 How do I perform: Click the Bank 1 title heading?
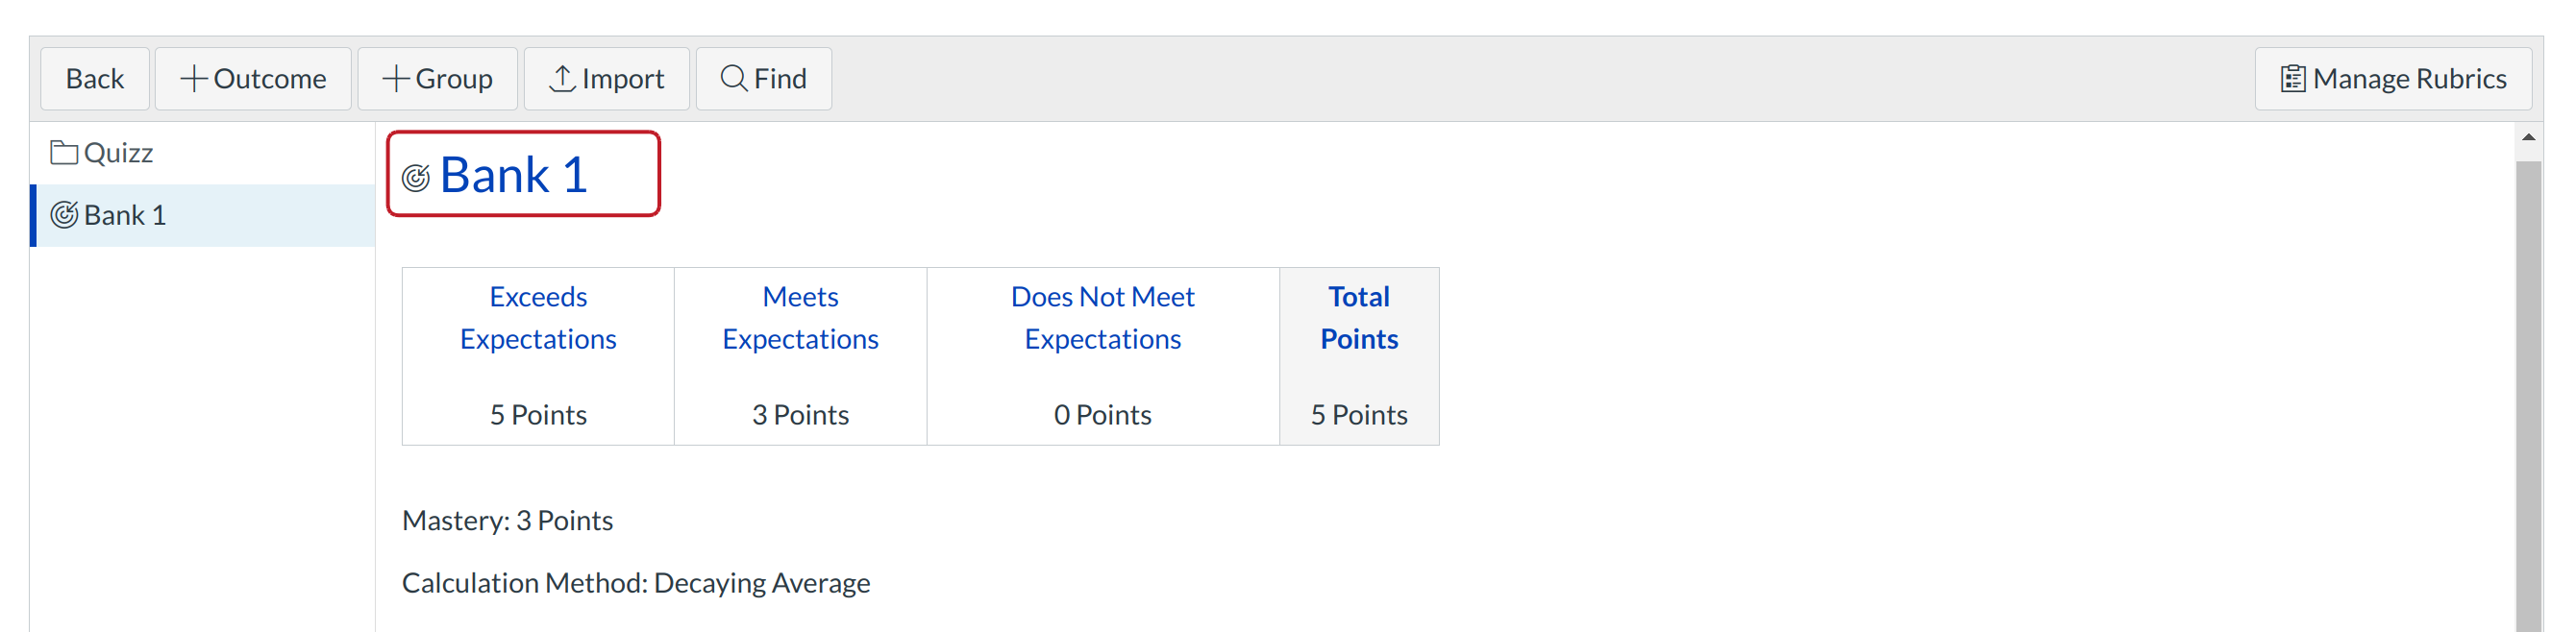513,176
